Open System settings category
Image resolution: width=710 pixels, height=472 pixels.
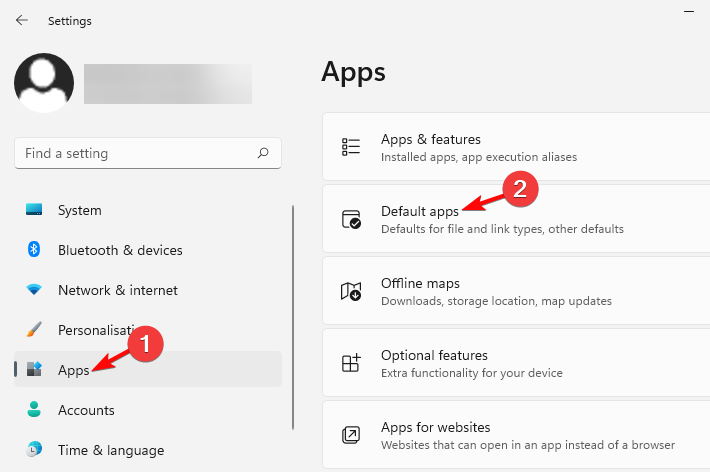[x=148, y=210]
